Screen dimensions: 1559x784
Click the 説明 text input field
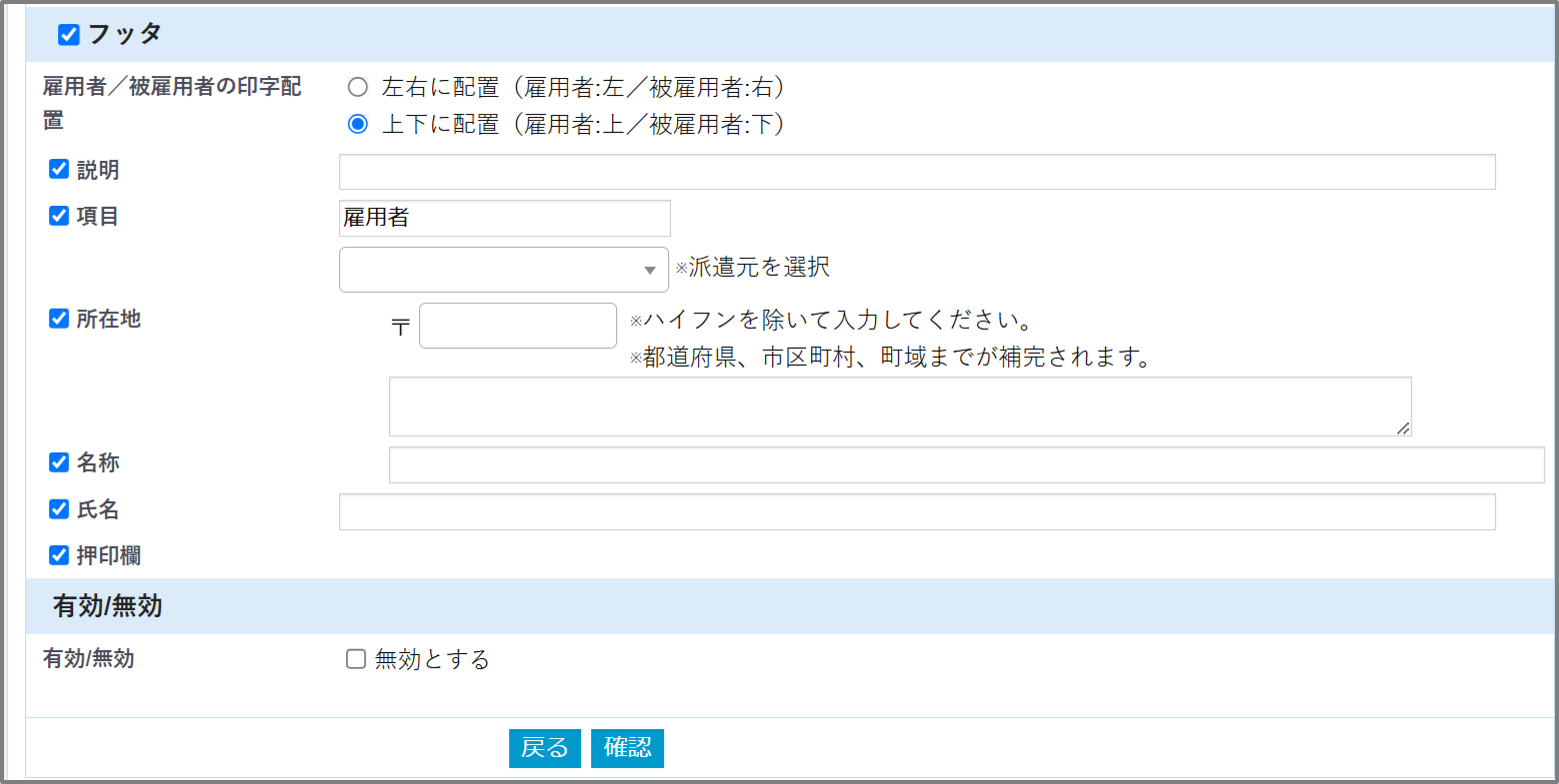[917, 172]
